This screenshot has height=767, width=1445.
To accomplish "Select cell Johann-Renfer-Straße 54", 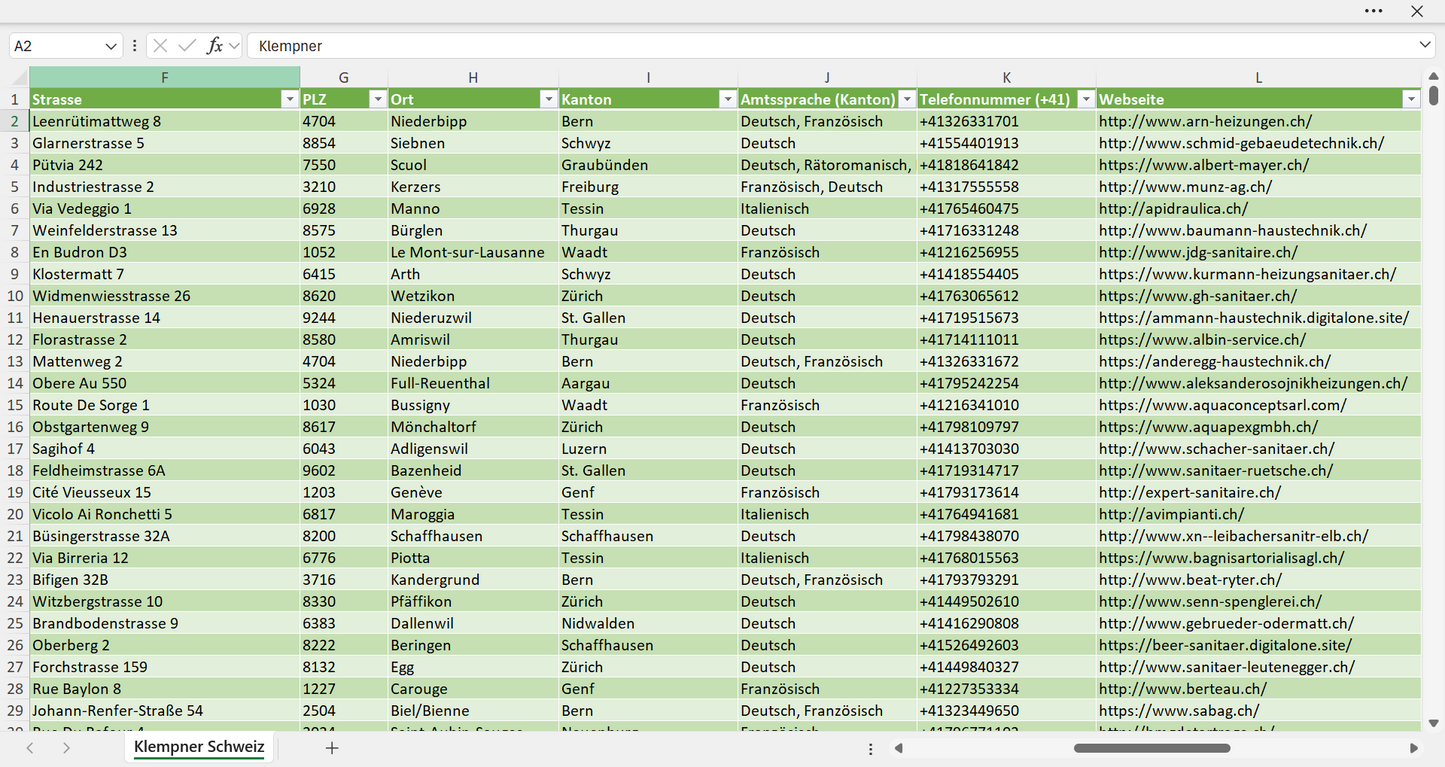I will coord(164,711).
